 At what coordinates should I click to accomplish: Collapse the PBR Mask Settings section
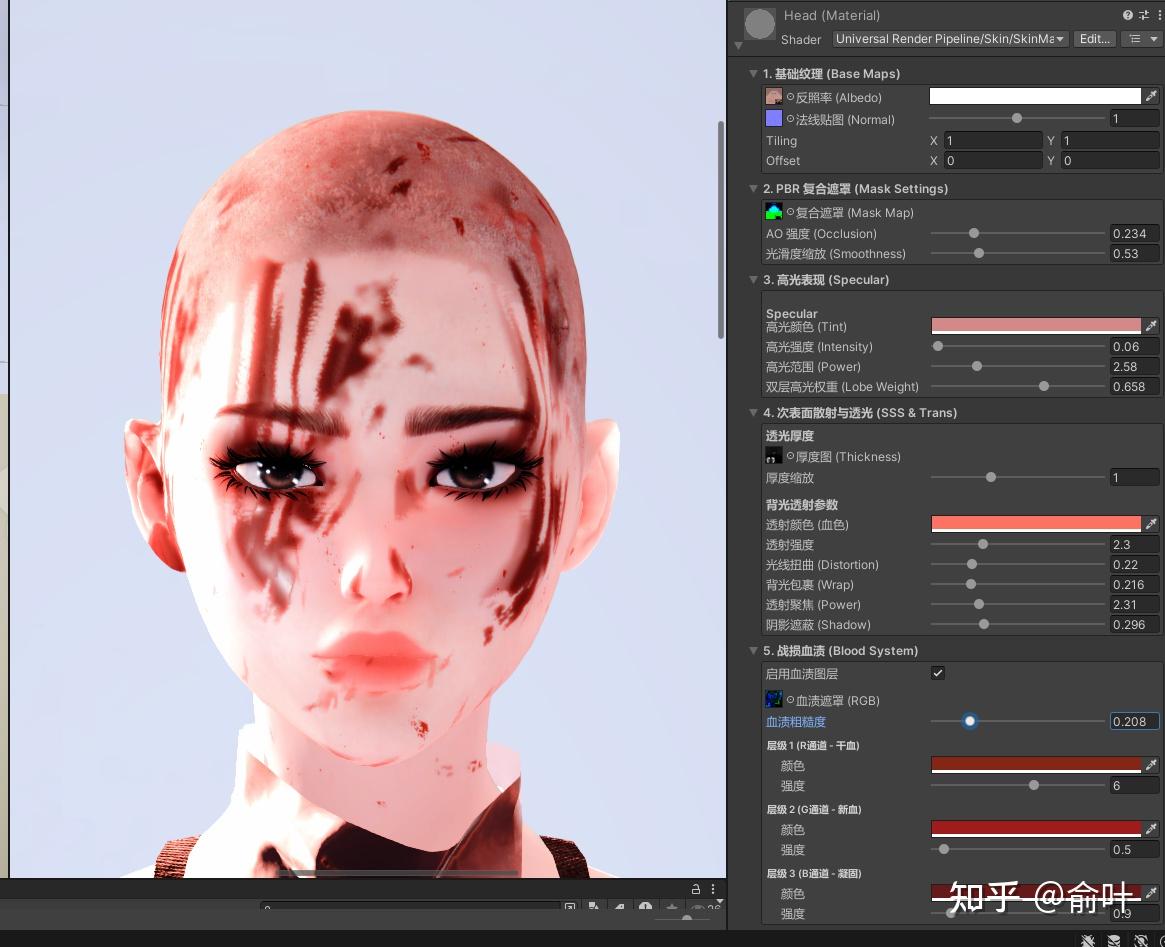tap(753, 189)
